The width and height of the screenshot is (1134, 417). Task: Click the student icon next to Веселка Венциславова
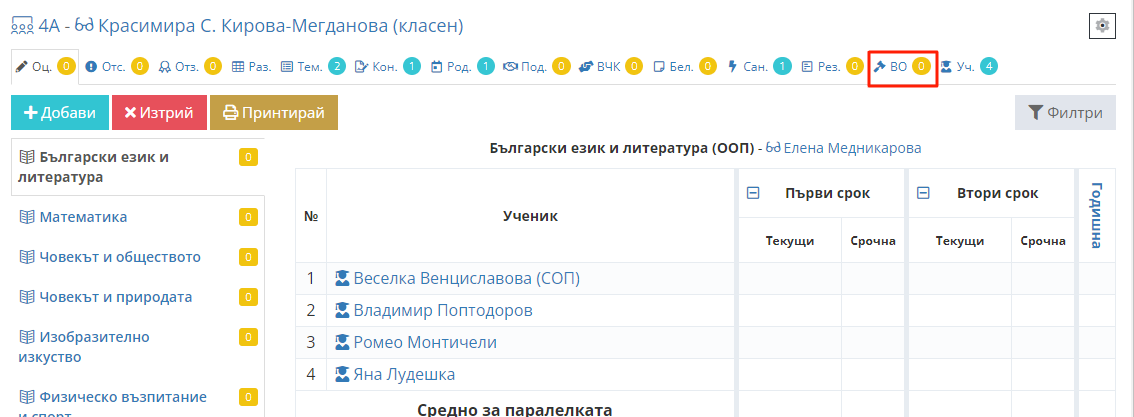342,279
